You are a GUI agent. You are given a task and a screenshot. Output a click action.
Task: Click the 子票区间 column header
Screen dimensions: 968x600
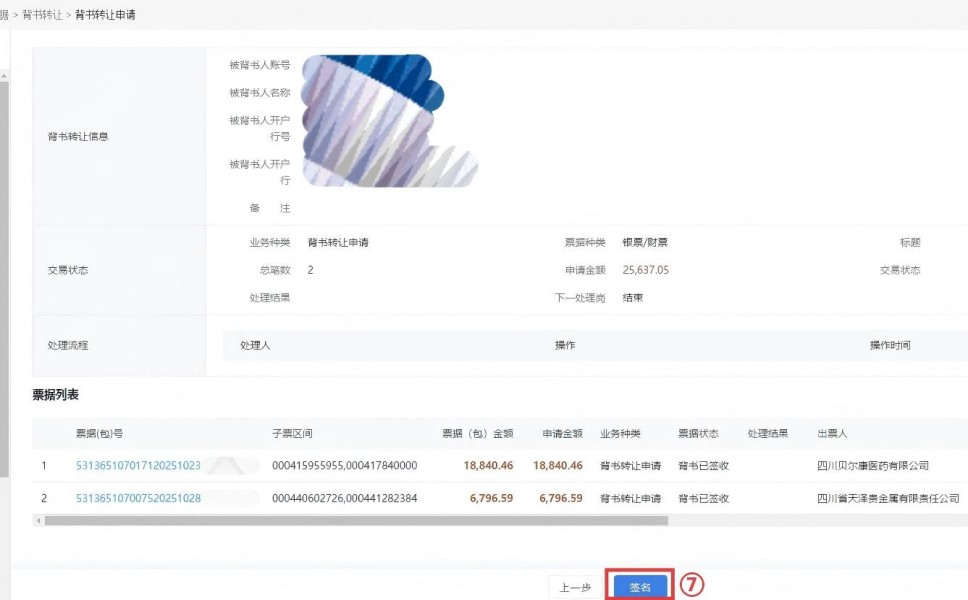click(x=292, y=434)
